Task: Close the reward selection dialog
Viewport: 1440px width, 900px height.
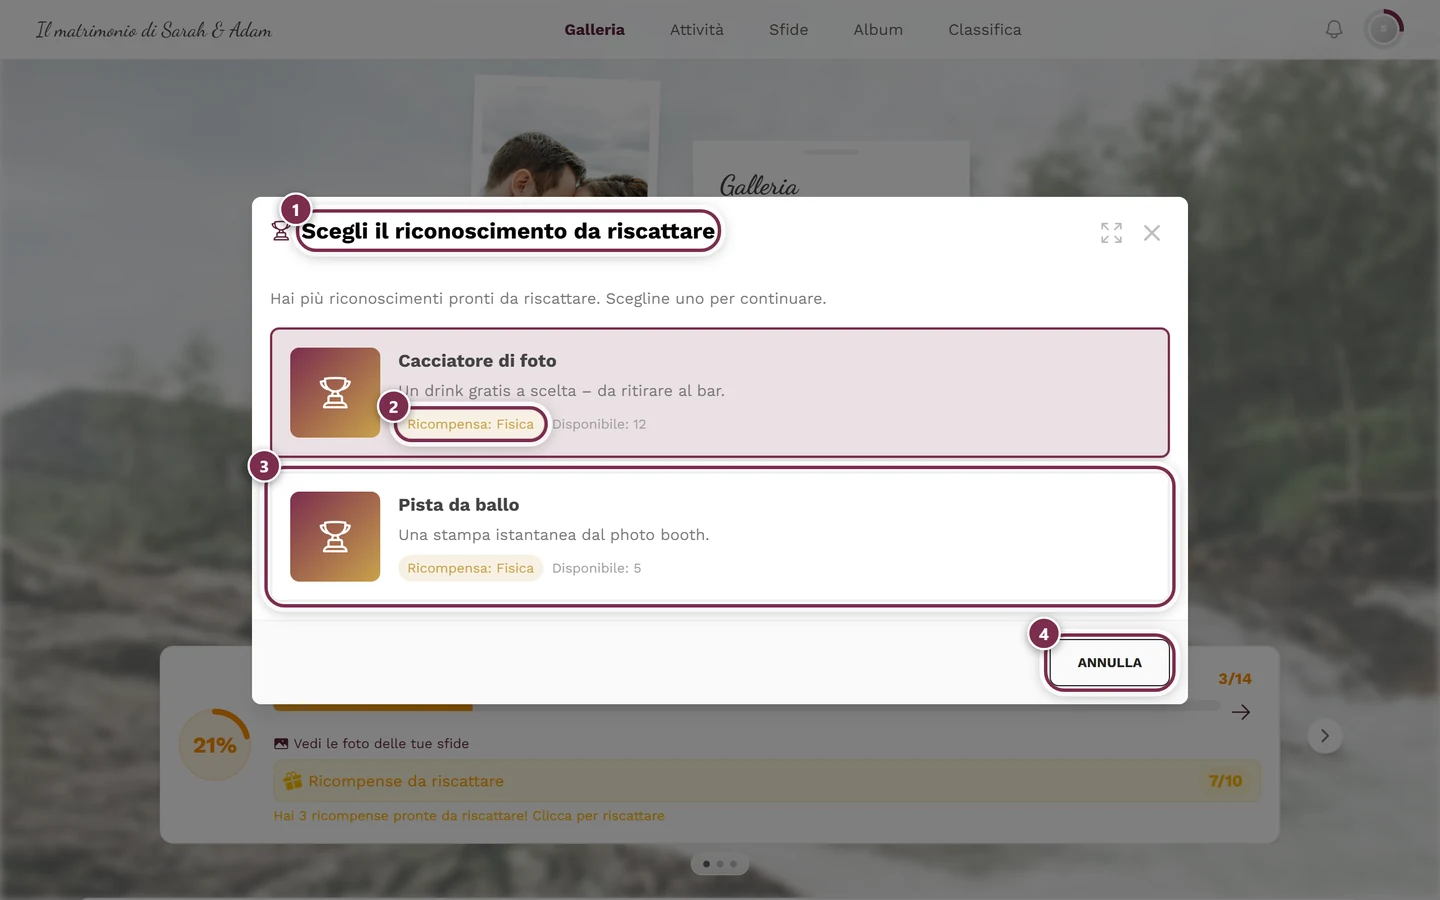Action: [x=1152, y=233]
